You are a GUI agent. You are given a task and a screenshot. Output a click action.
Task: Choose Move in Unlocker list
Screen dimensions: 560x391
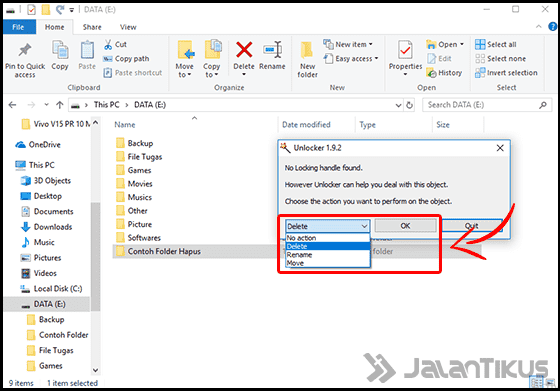tap(328, 263)
